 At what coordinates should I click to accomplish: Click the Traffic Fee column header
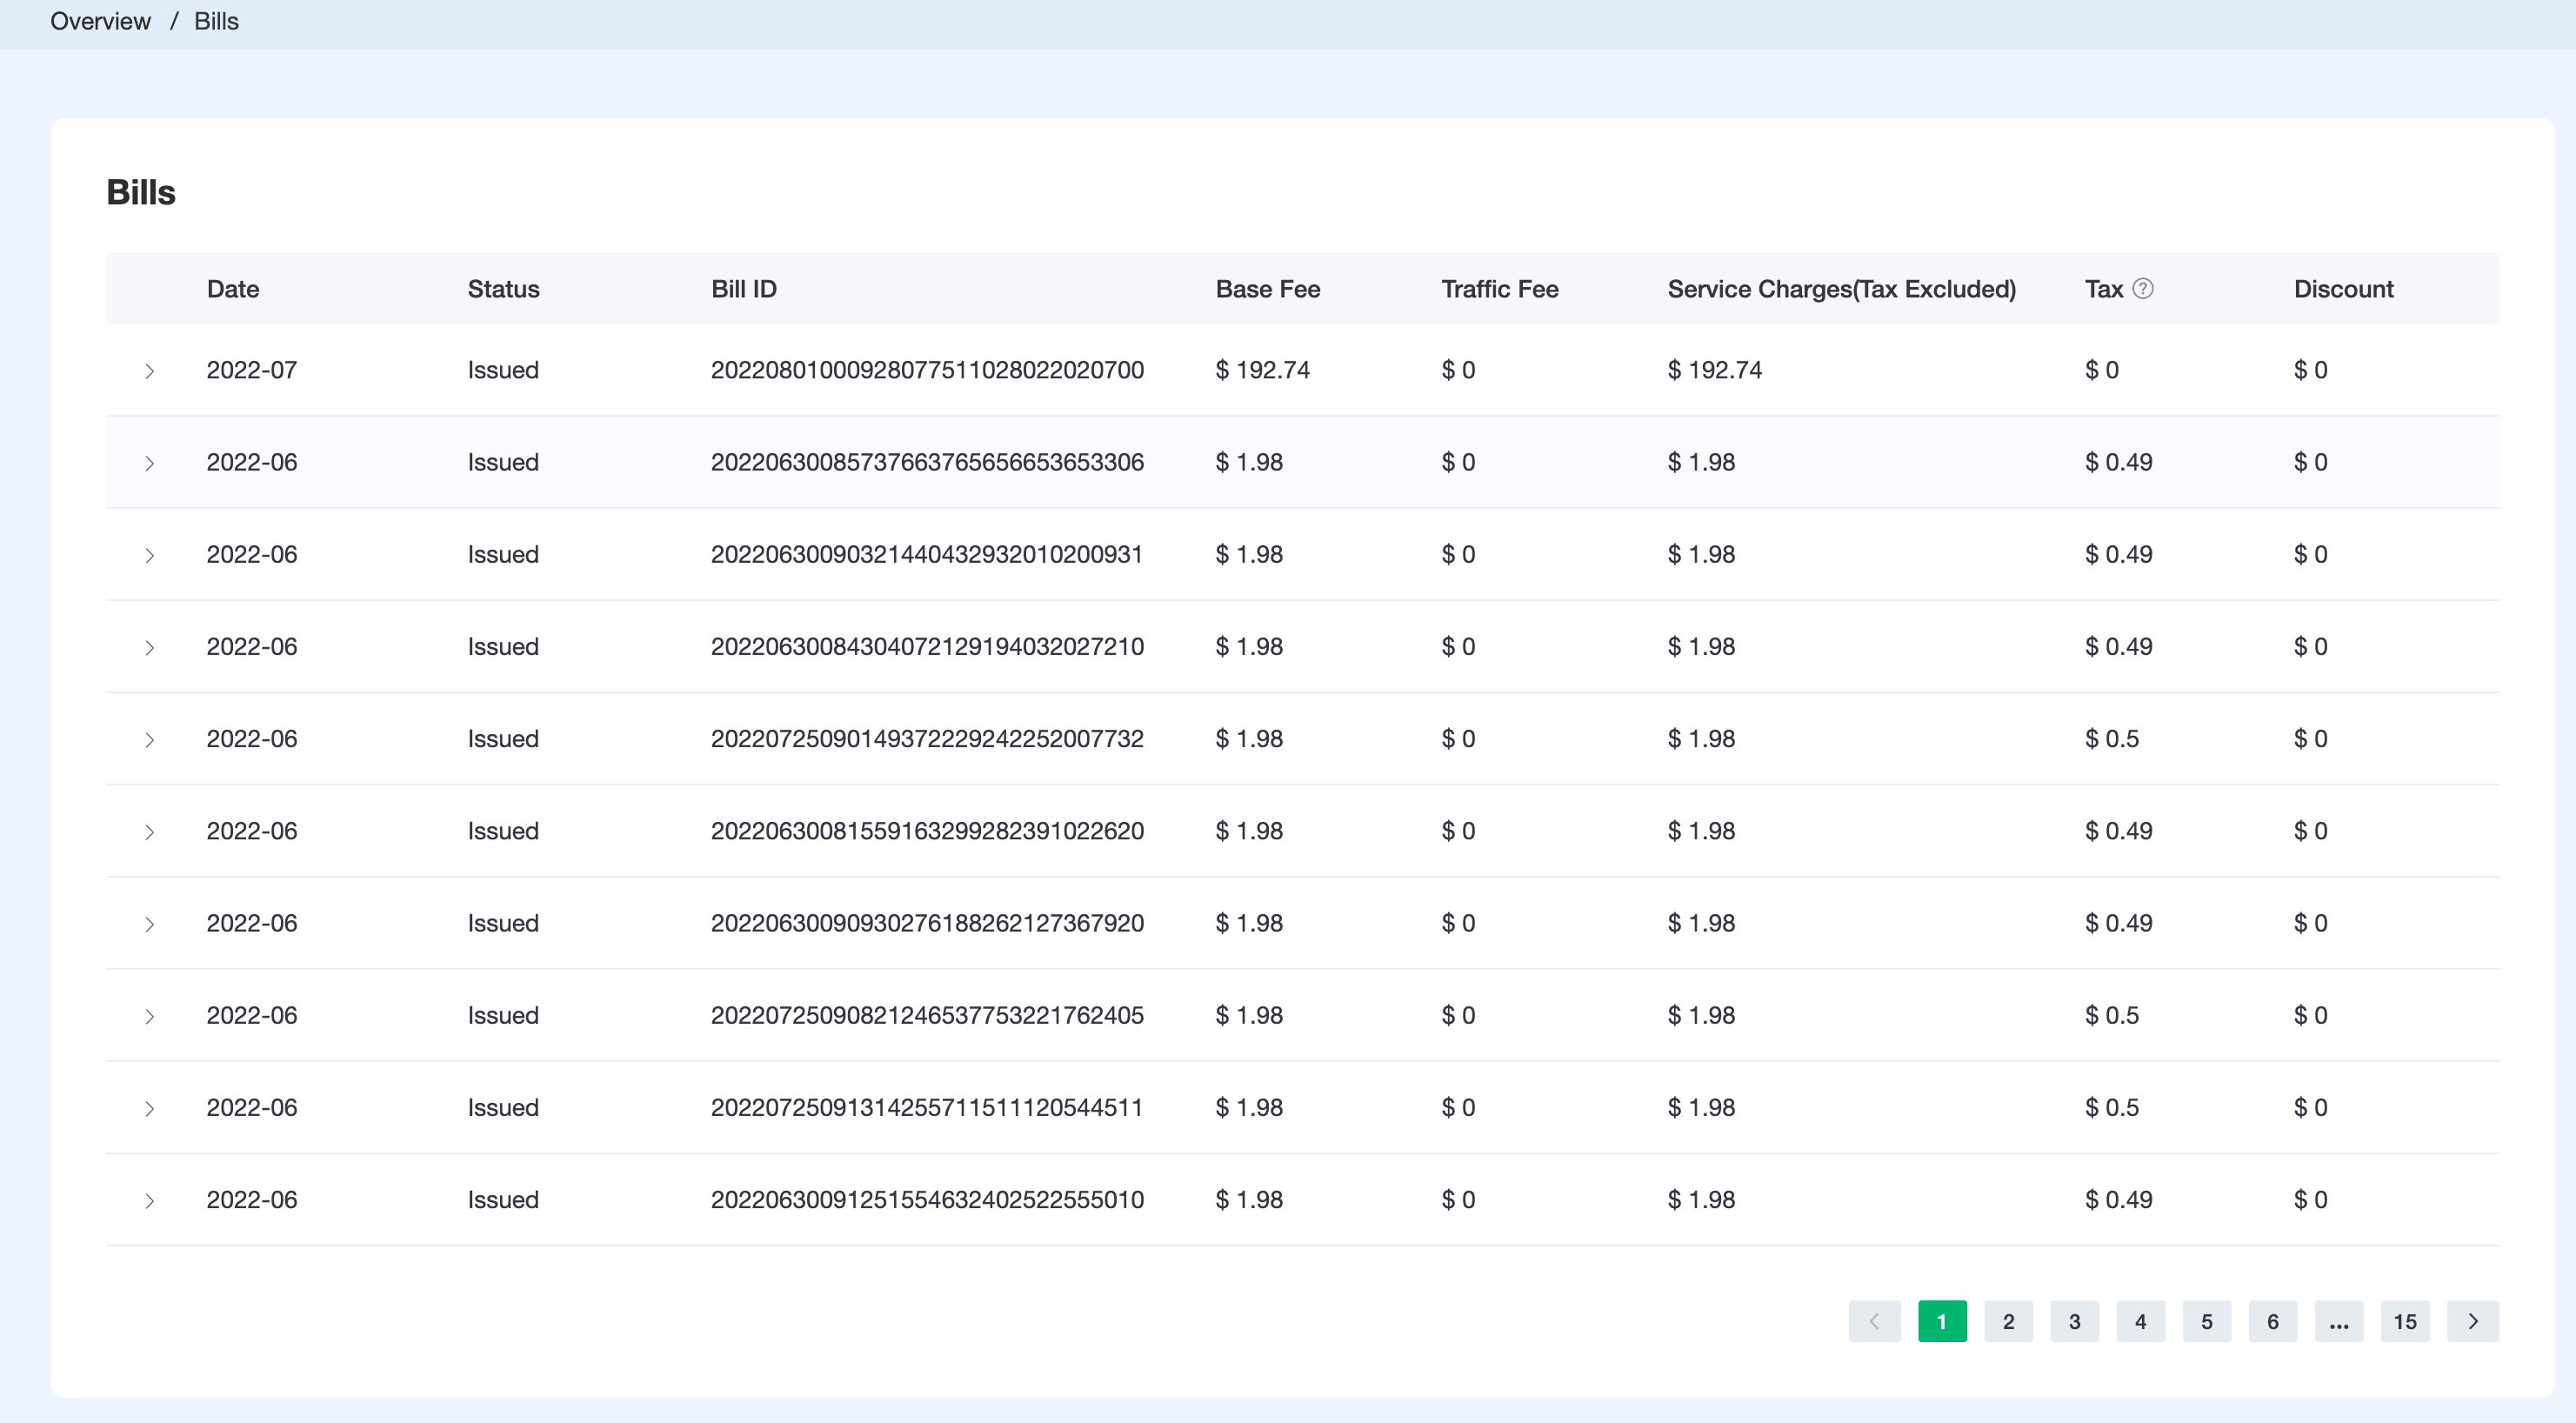point(1499,289)
